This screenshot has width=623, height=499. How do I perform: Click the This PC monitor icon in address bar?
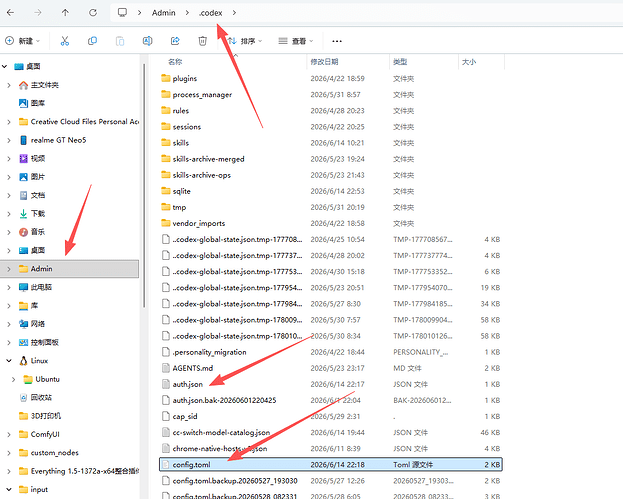122,13
